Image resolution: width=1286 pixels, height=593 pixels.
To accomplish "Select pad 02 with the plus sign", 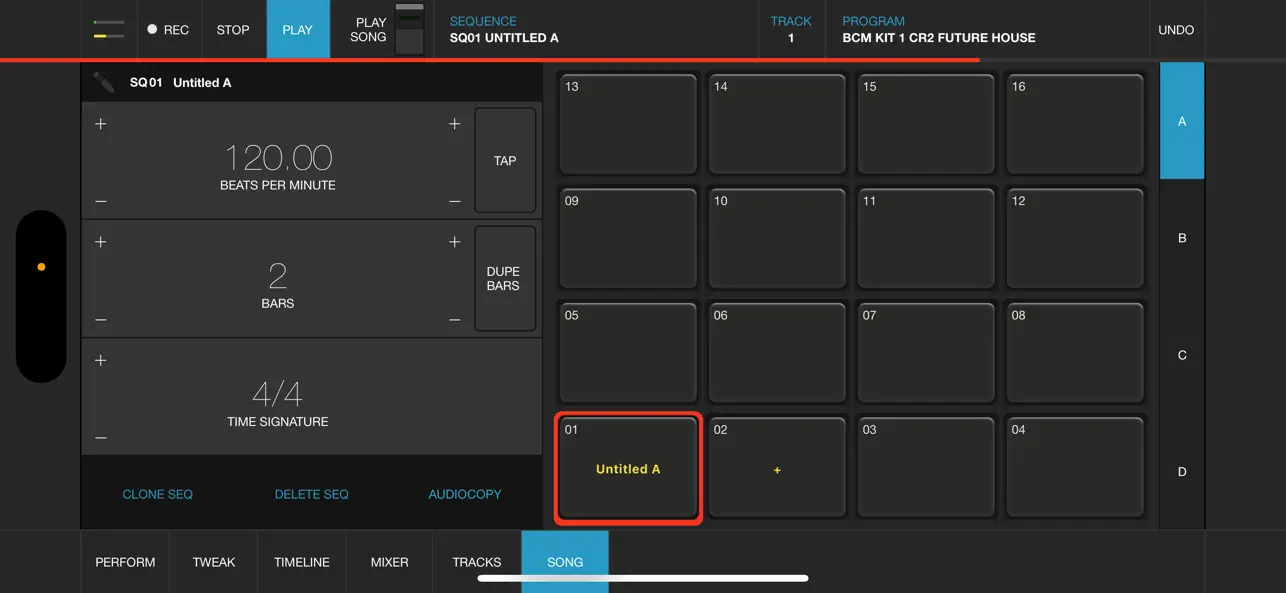I will pos(777,467).
